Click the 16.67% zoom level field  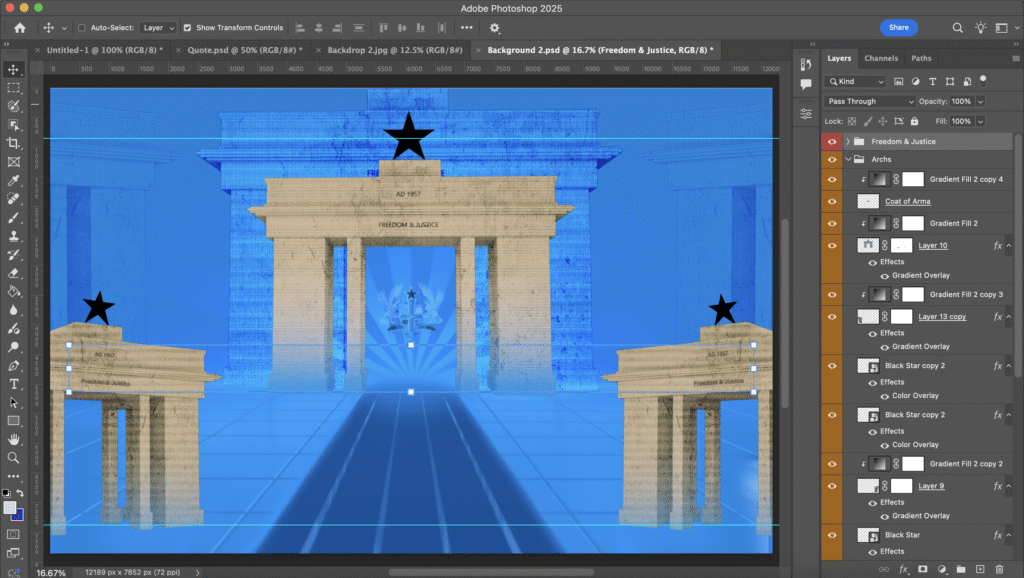coord(51,573)
